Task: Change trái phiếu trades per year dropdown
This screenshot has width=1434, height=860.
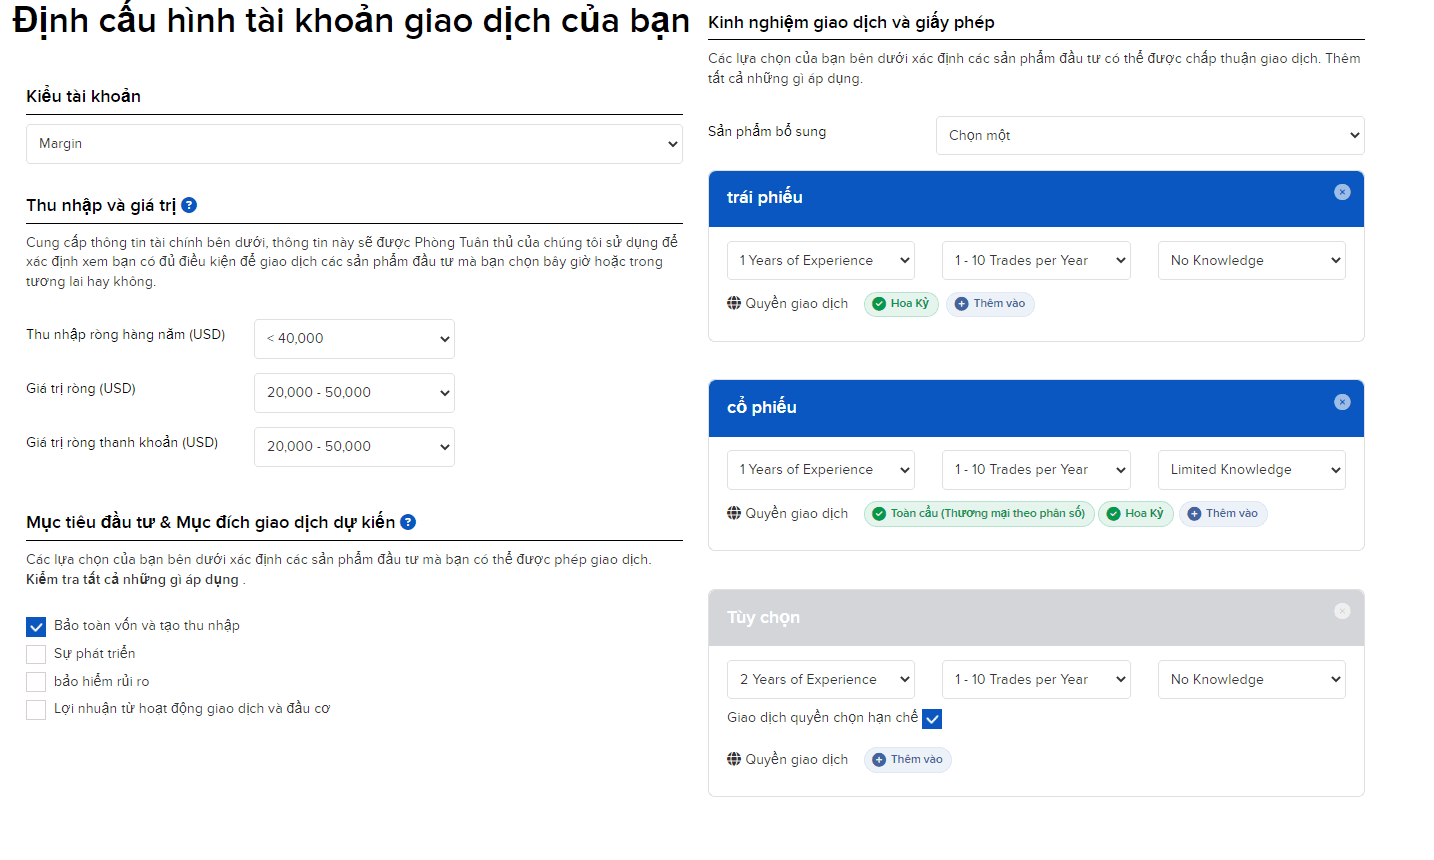Action: pos(1036,260)
